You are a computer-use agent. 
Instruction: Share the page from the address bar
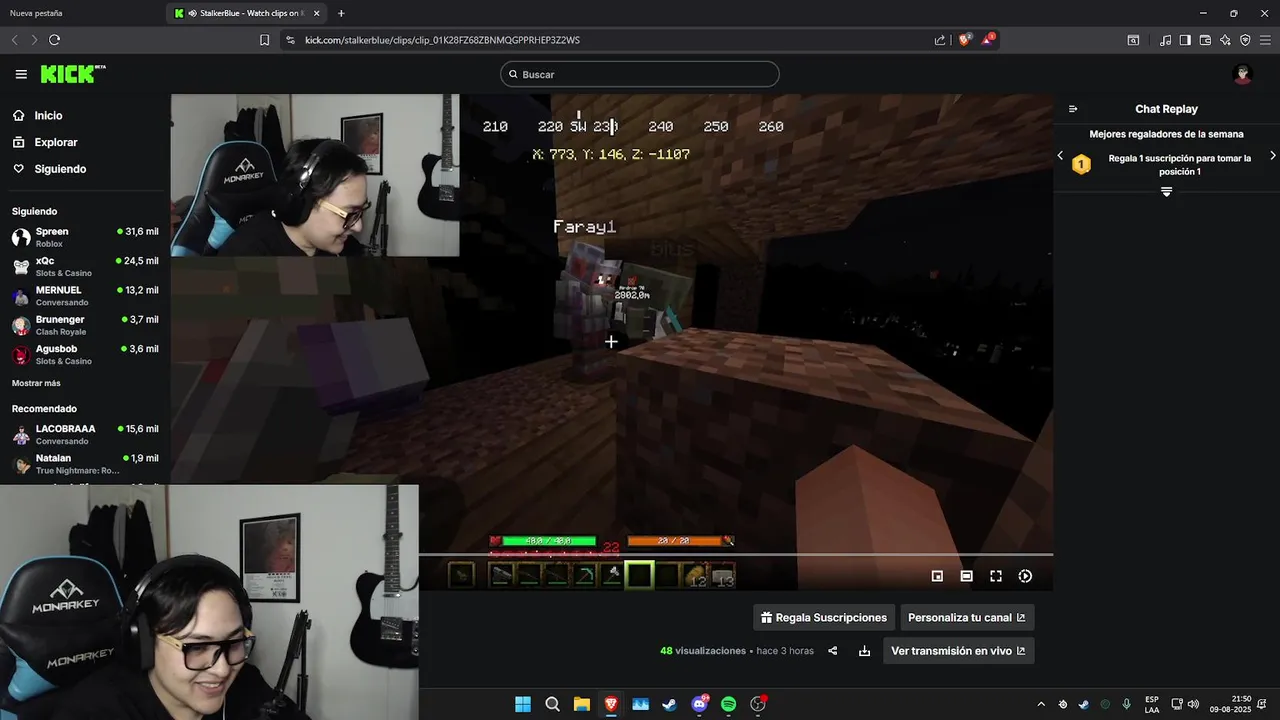(940, 40)
